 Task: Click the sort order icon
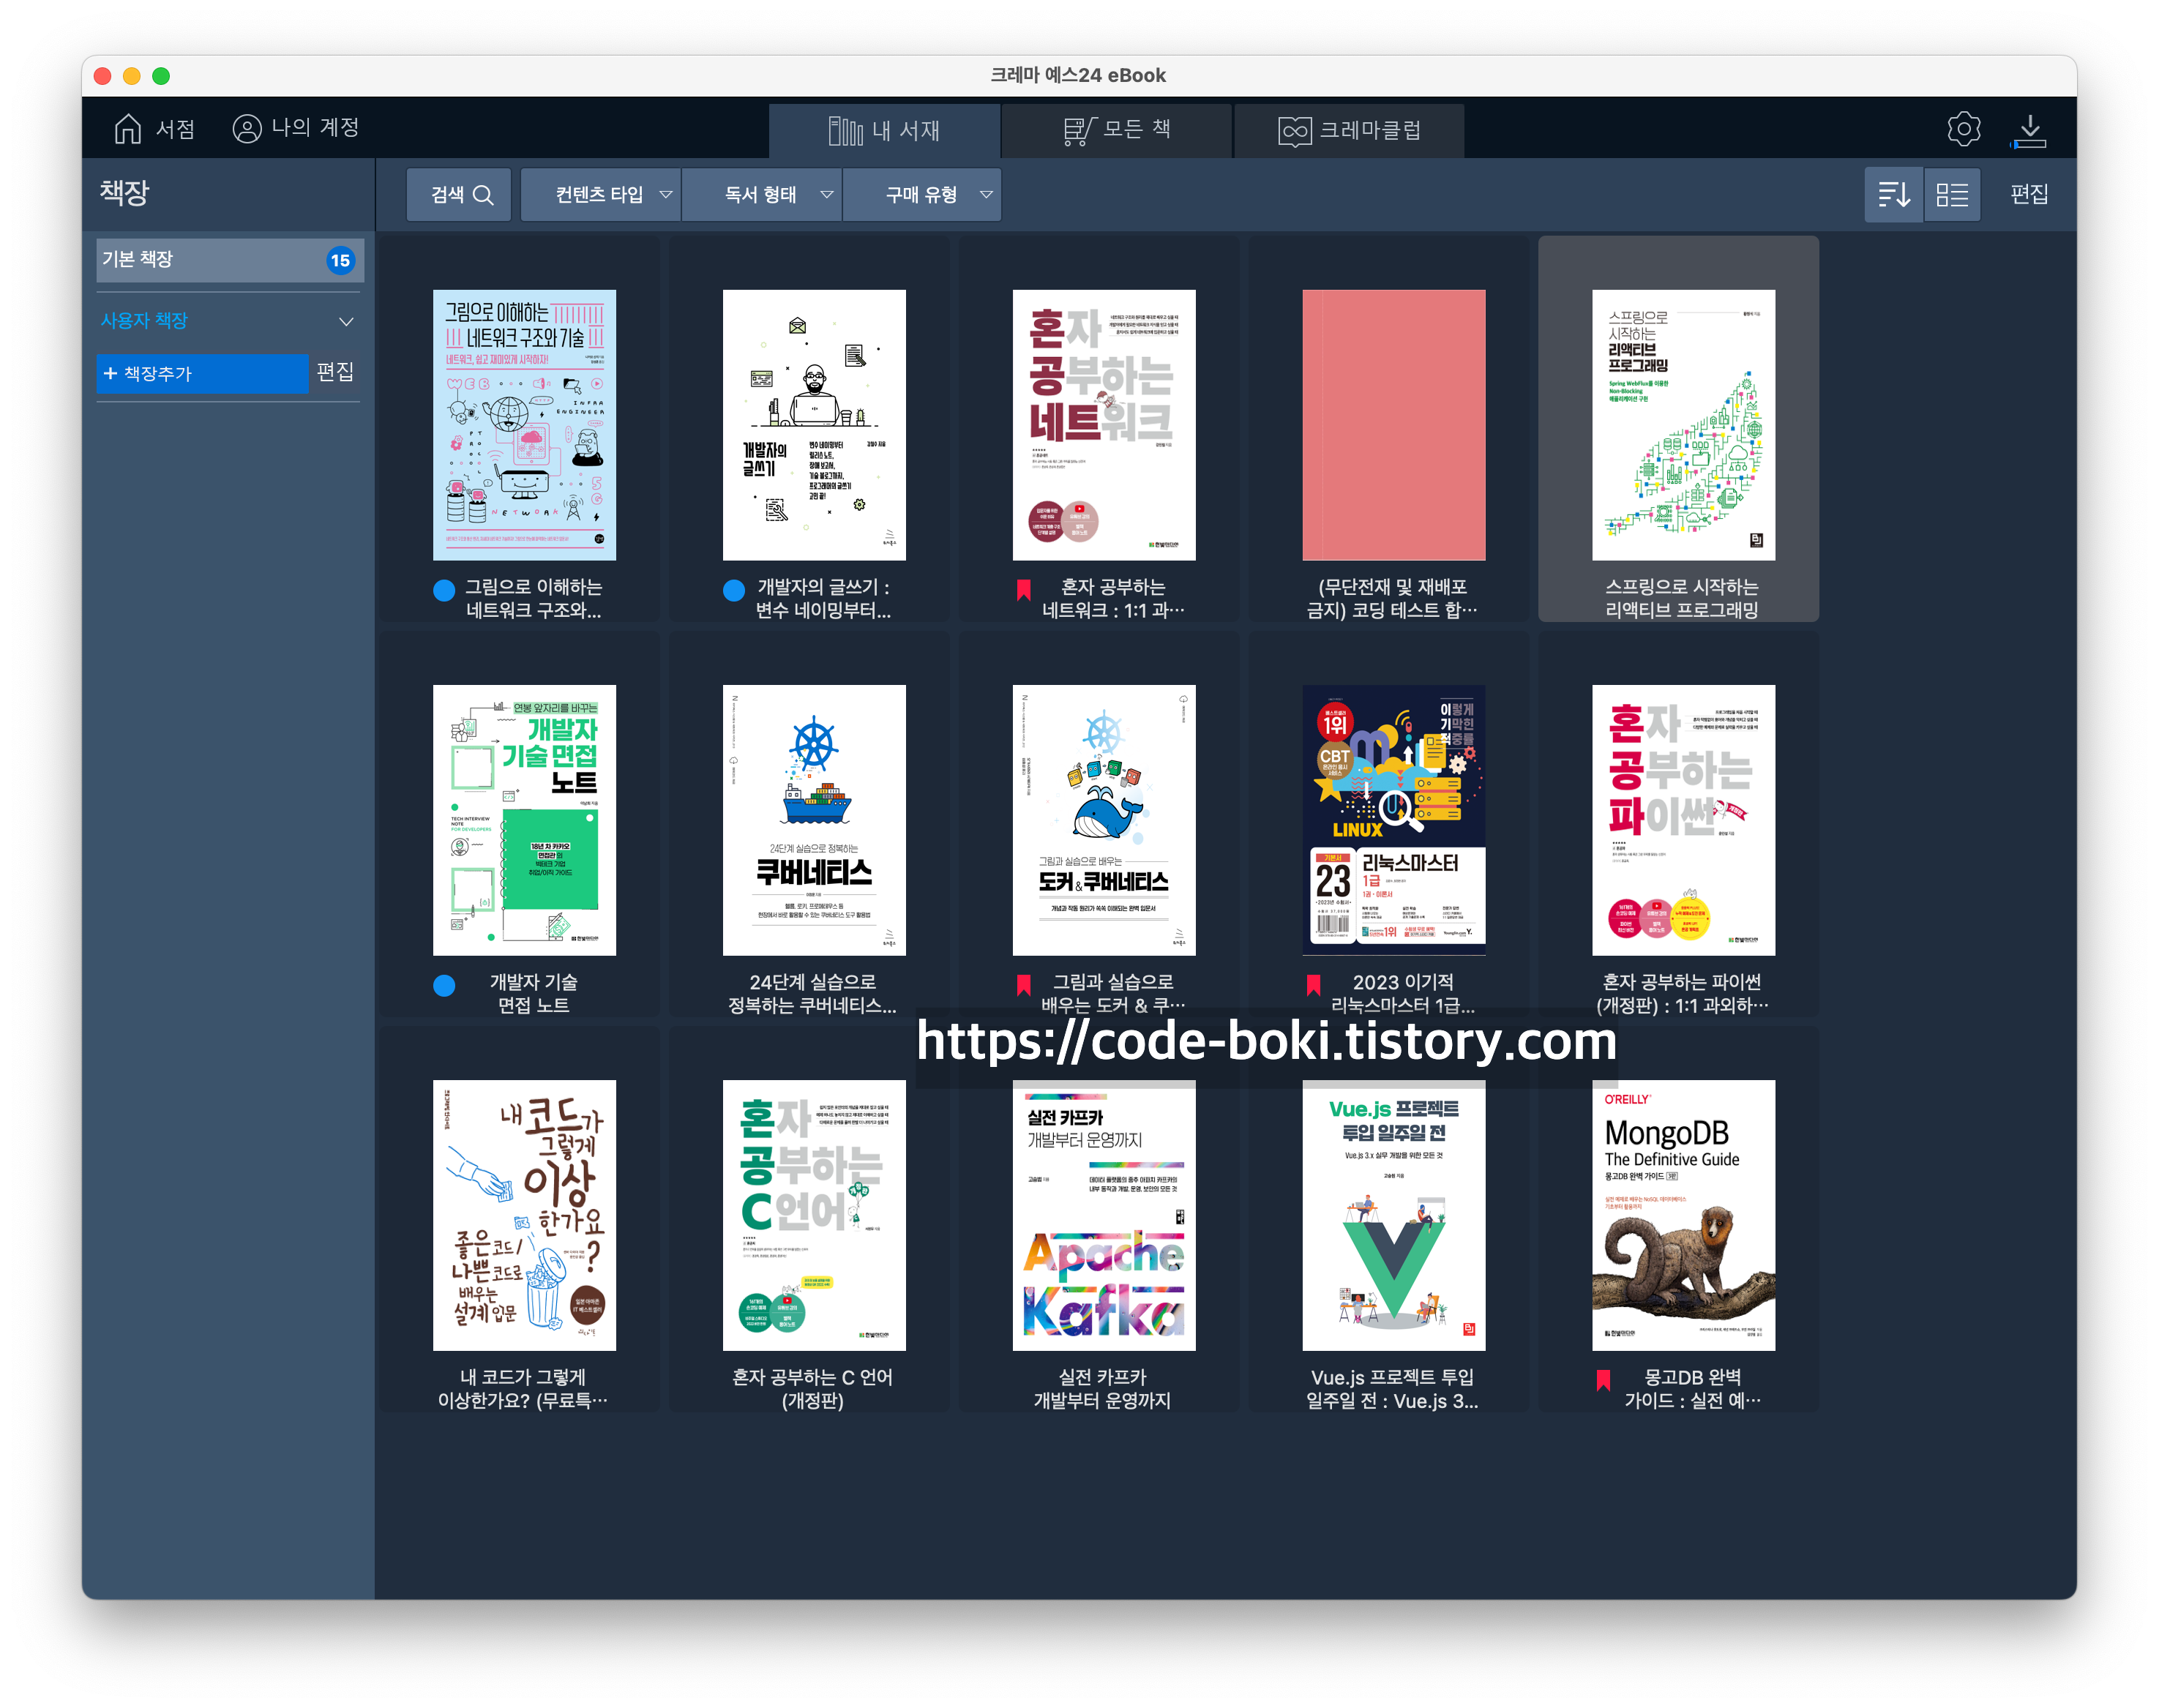1893,194
